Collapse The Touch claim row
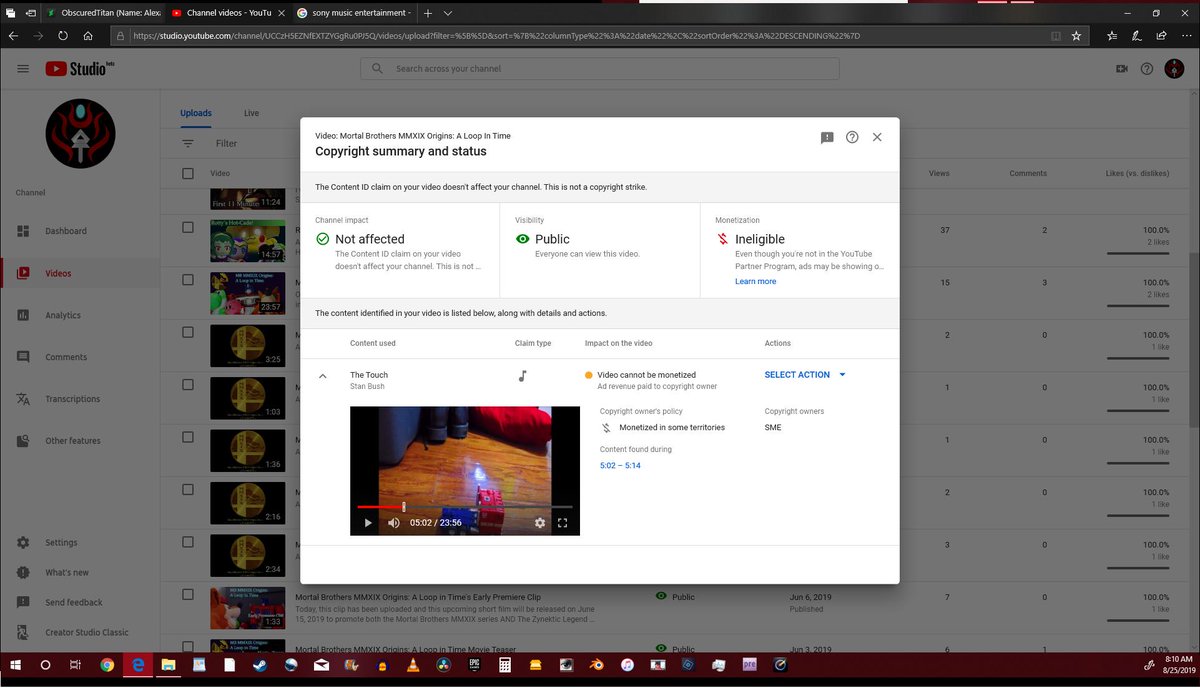Viewport: 1200px width, 688px height. point(322,376)
